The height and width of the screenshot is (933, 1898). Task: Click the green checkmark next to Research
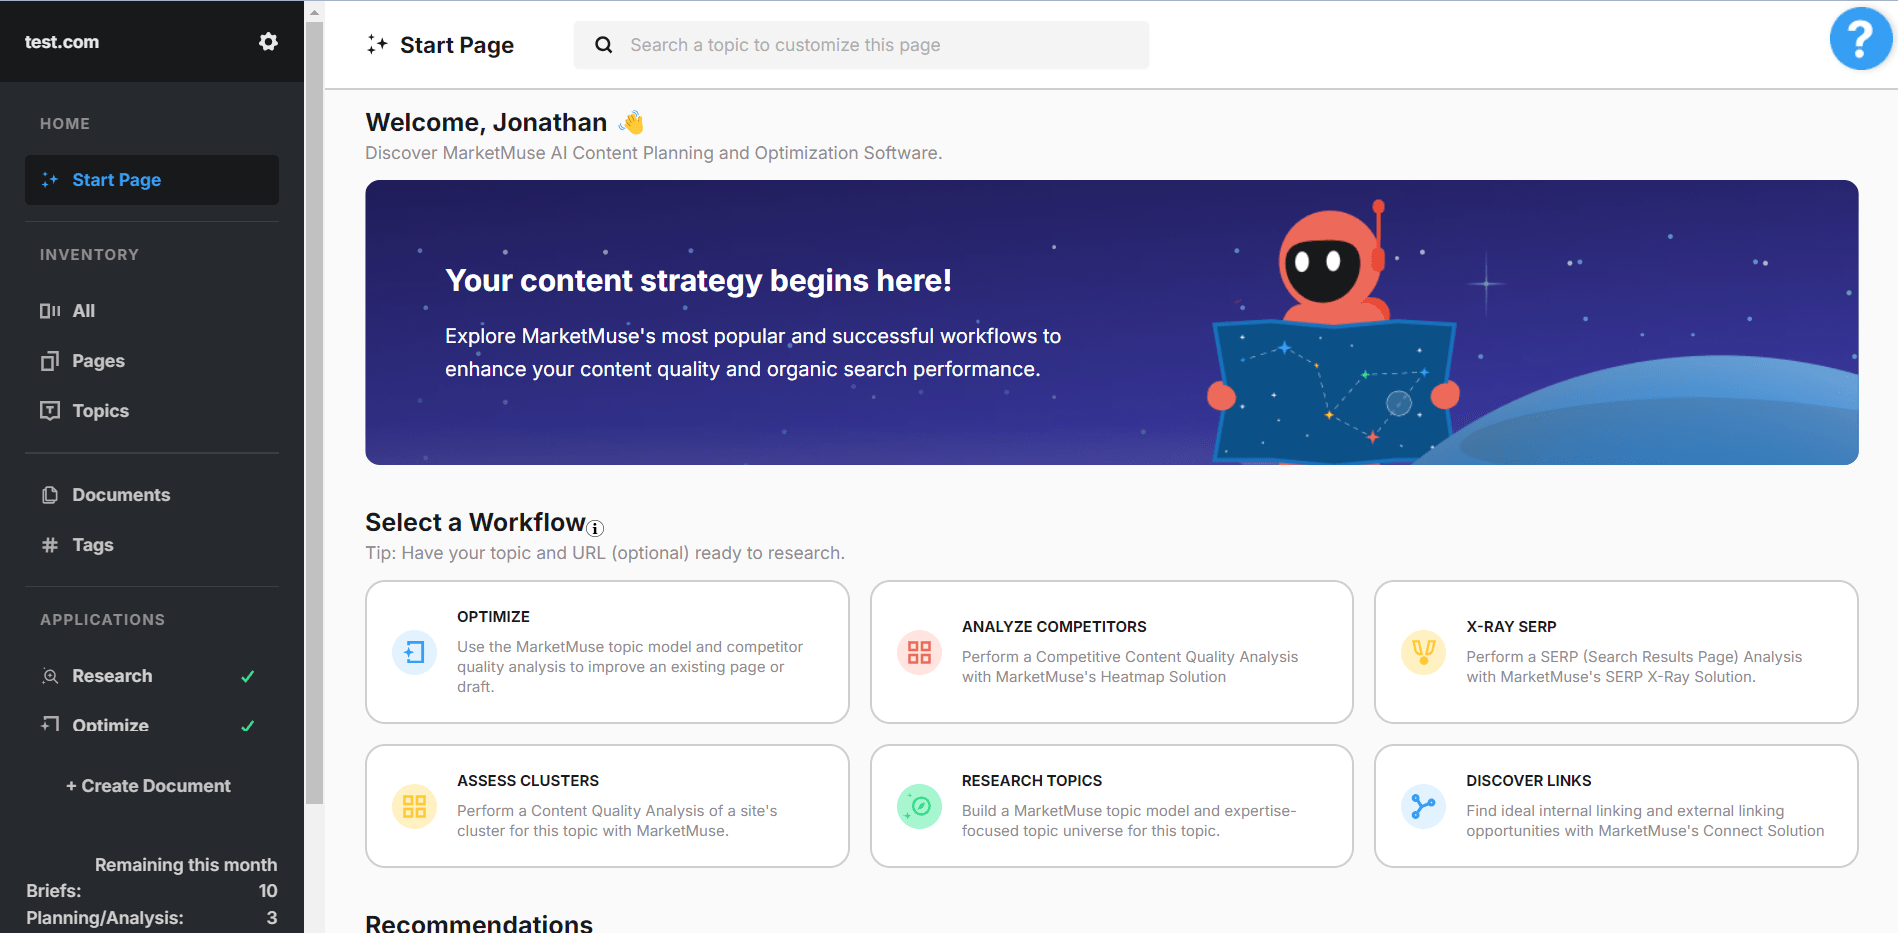[x=248, y=676]
